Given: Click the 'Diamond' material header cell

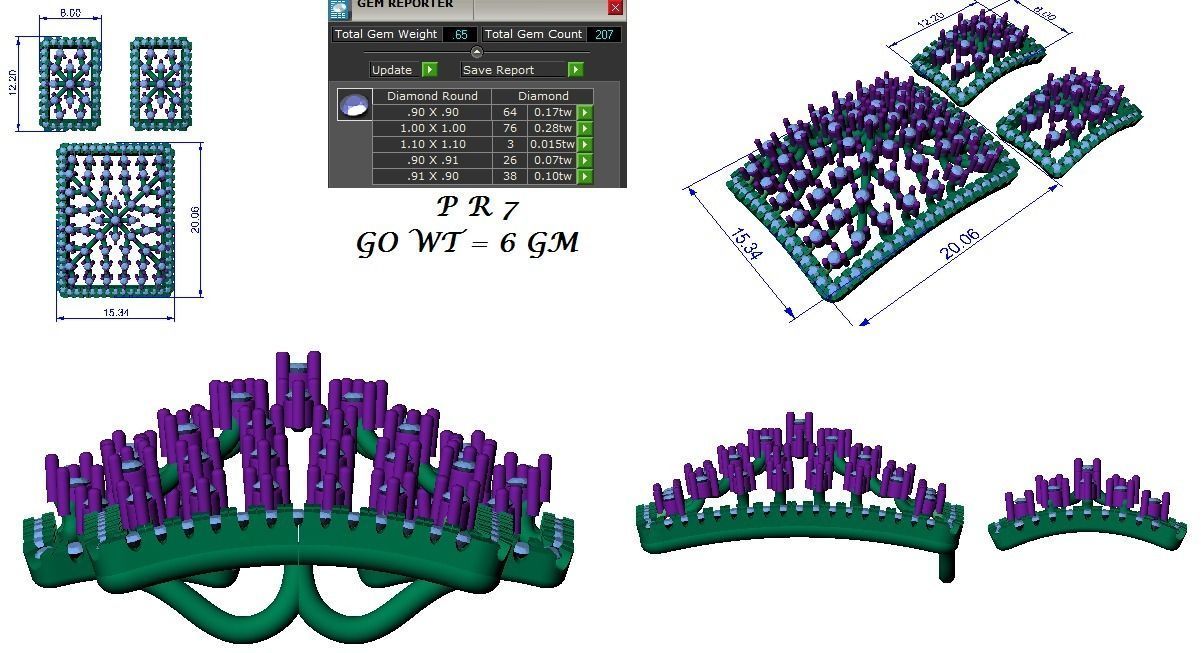Looking at the screenshot, I should pos(543,96).
